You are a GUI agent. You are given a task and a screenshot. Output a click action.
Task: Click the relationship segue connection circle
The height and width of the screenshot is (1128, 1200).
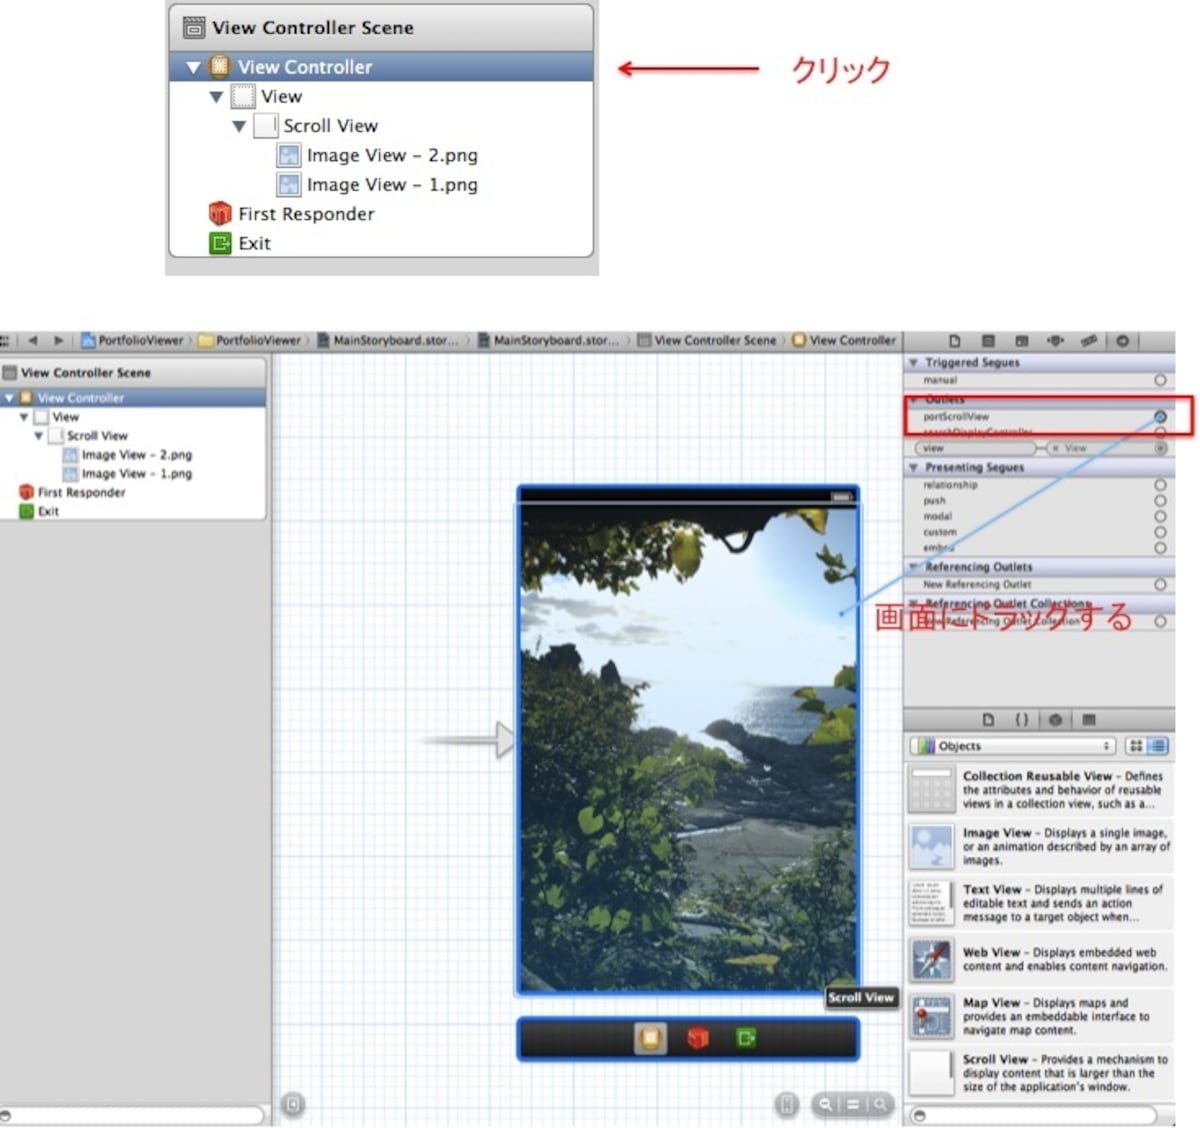1160,484
